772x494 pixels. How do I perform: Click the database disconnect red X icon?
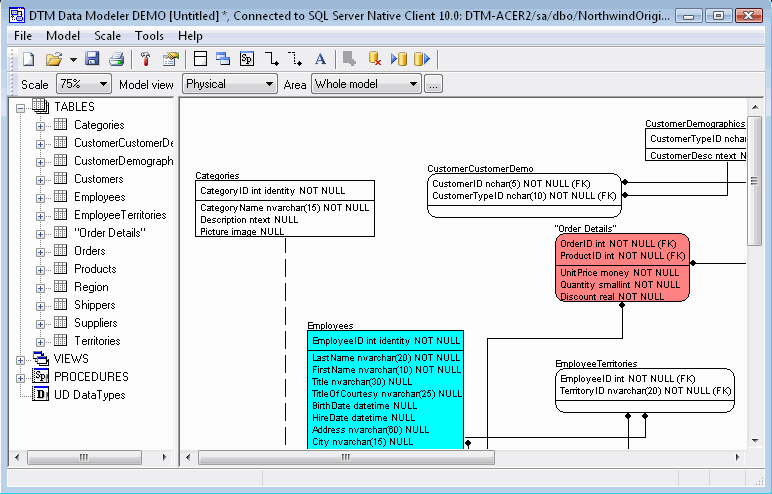pyautogui.click(x=375, y=59)
